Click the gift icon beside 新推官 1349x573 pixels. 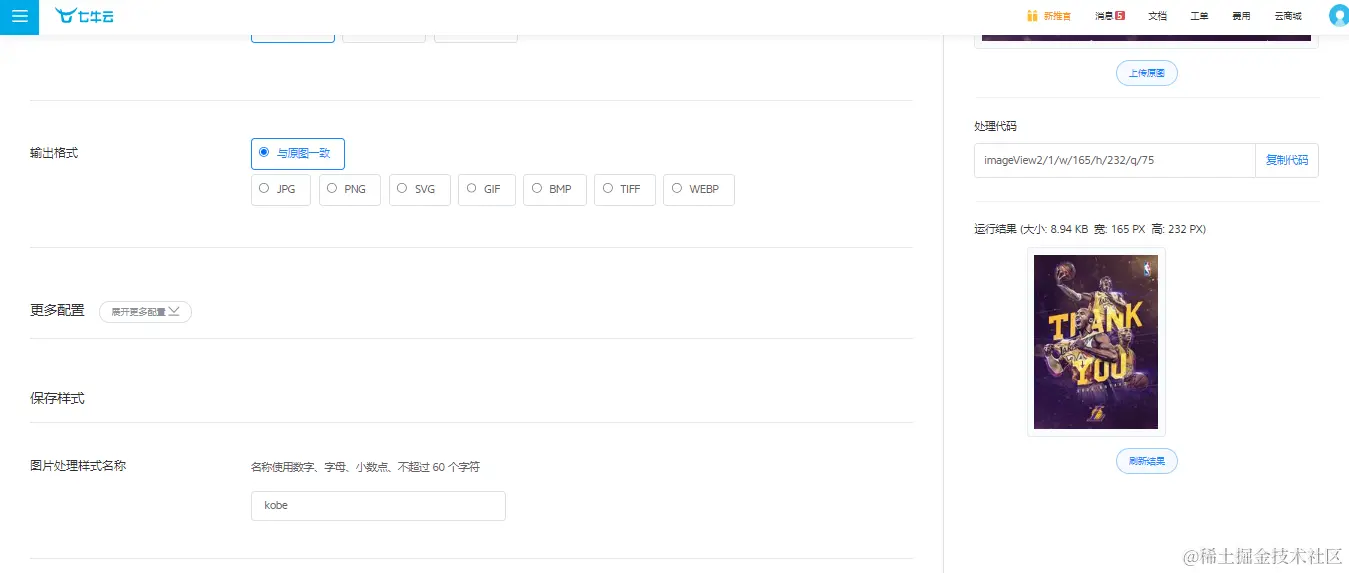1032,16
